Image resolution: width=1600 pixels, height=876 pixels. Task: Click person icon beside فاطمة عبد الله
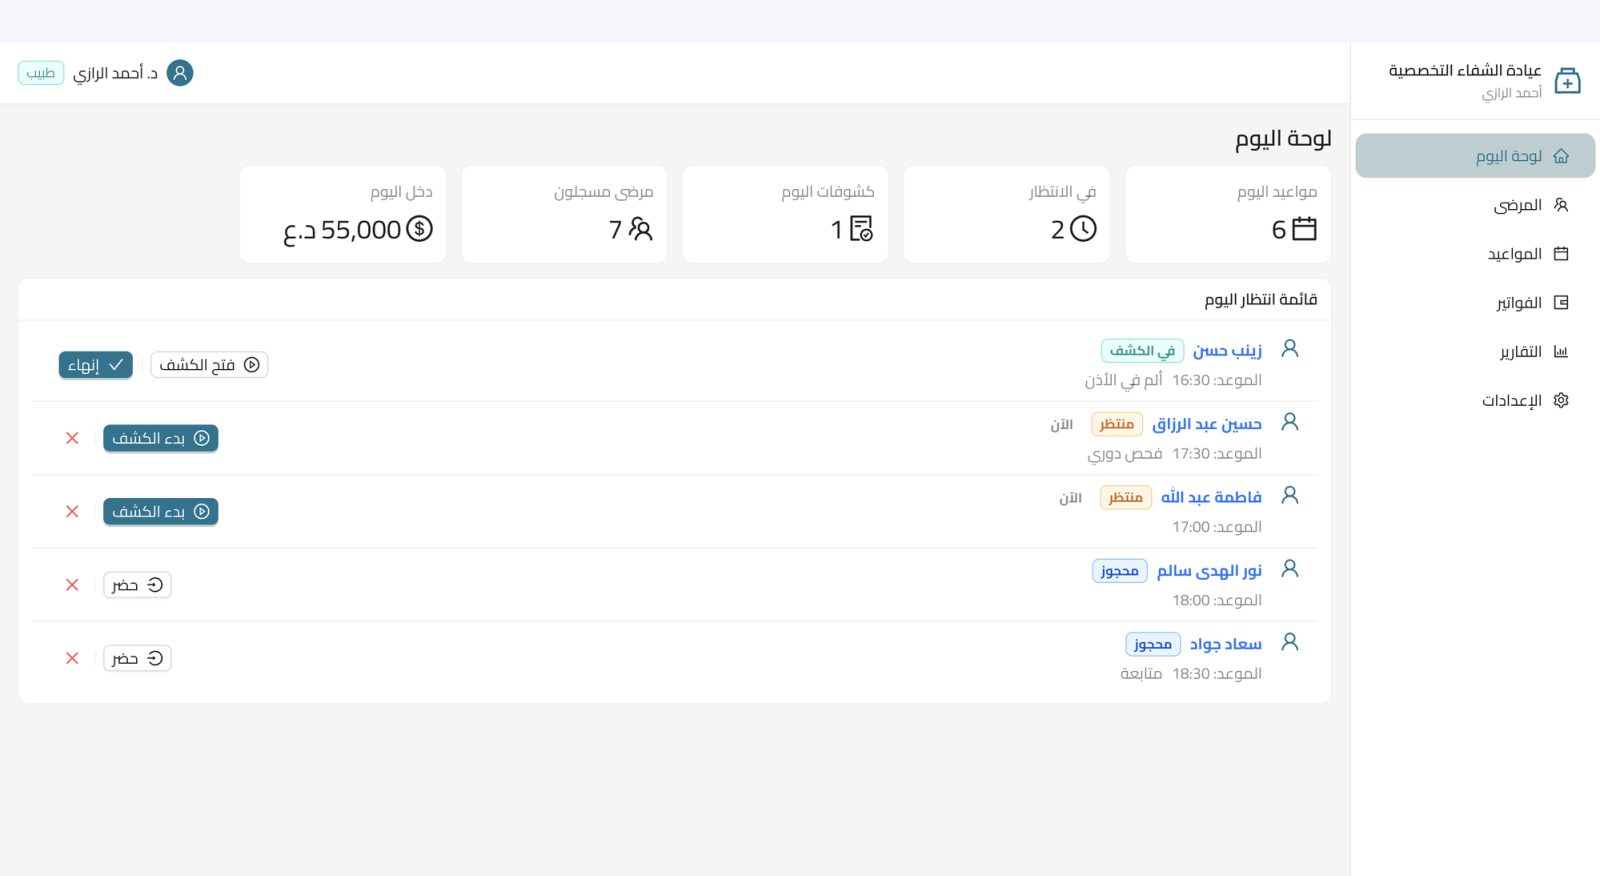tap(1290, 495)
